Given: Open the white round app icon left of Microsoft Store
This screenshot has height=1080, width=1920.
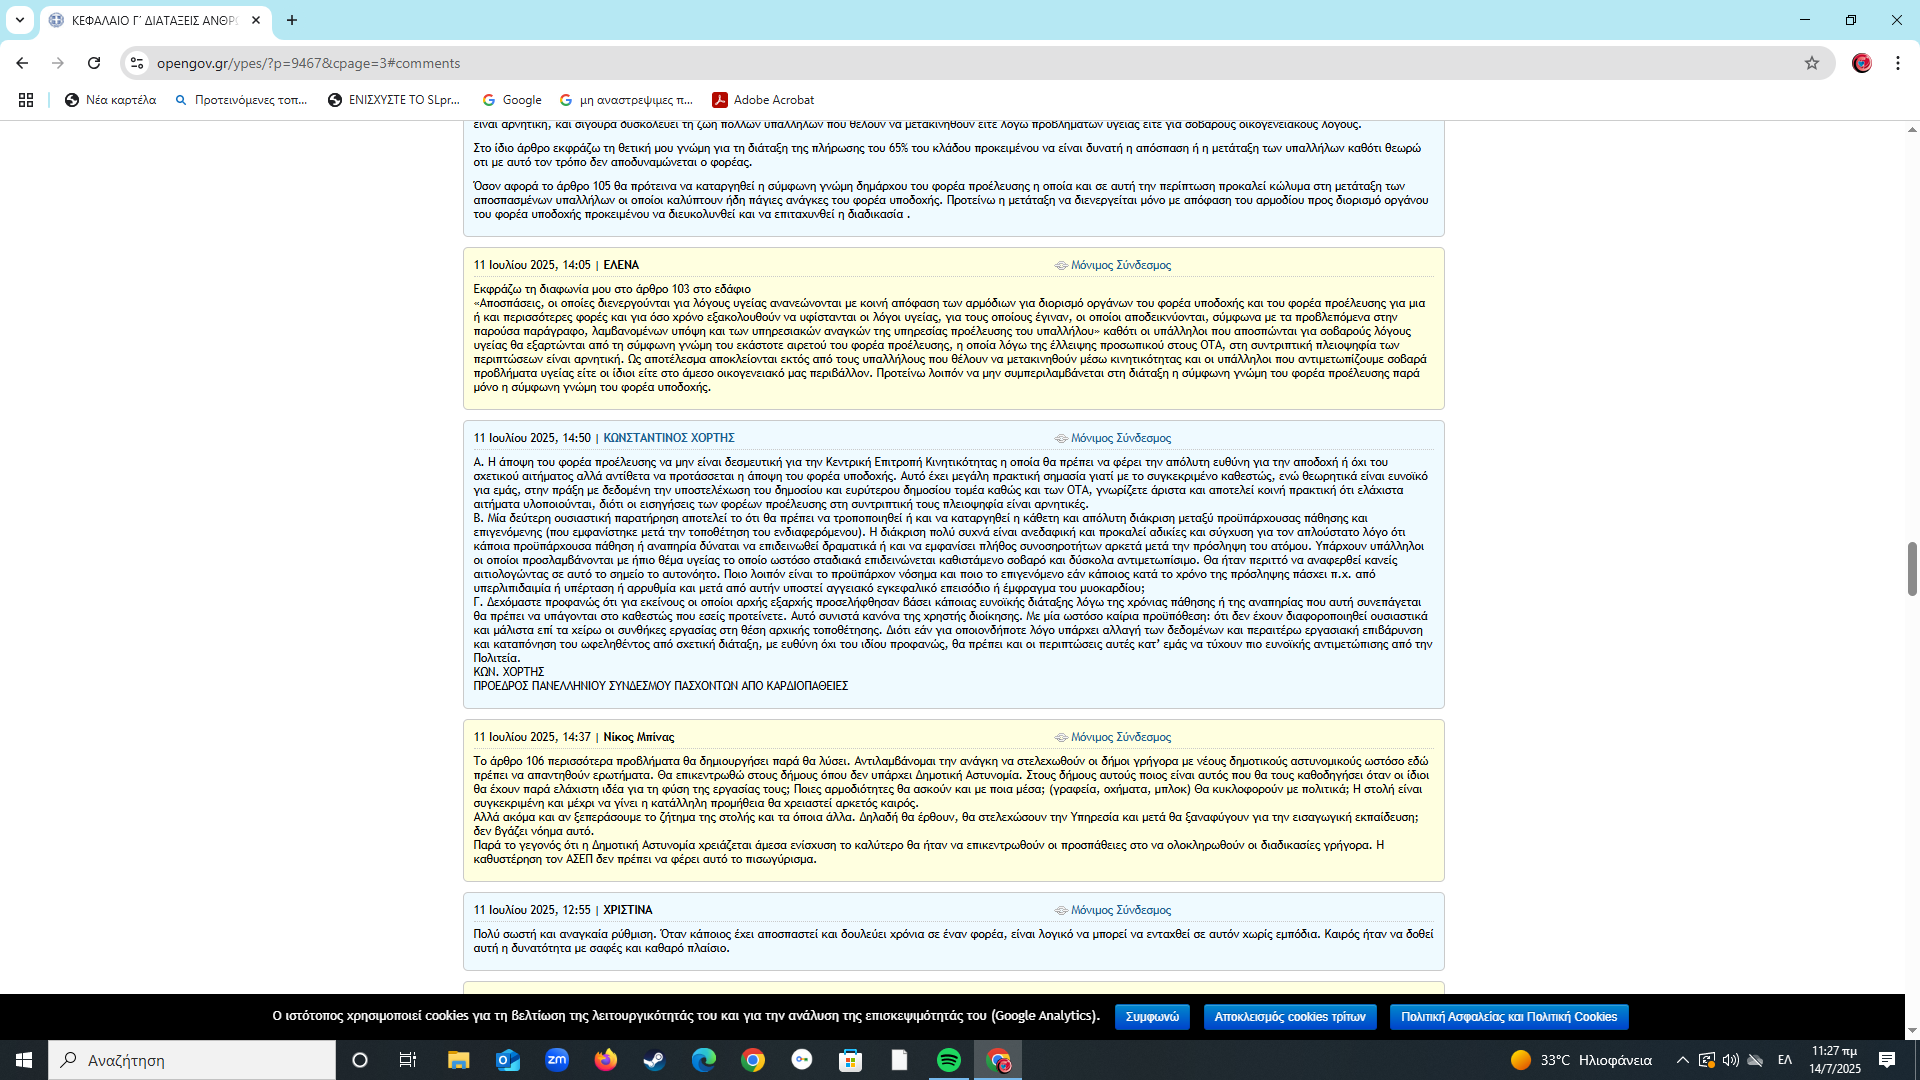Looking at the screenshot, I should tap(801, 1060).
